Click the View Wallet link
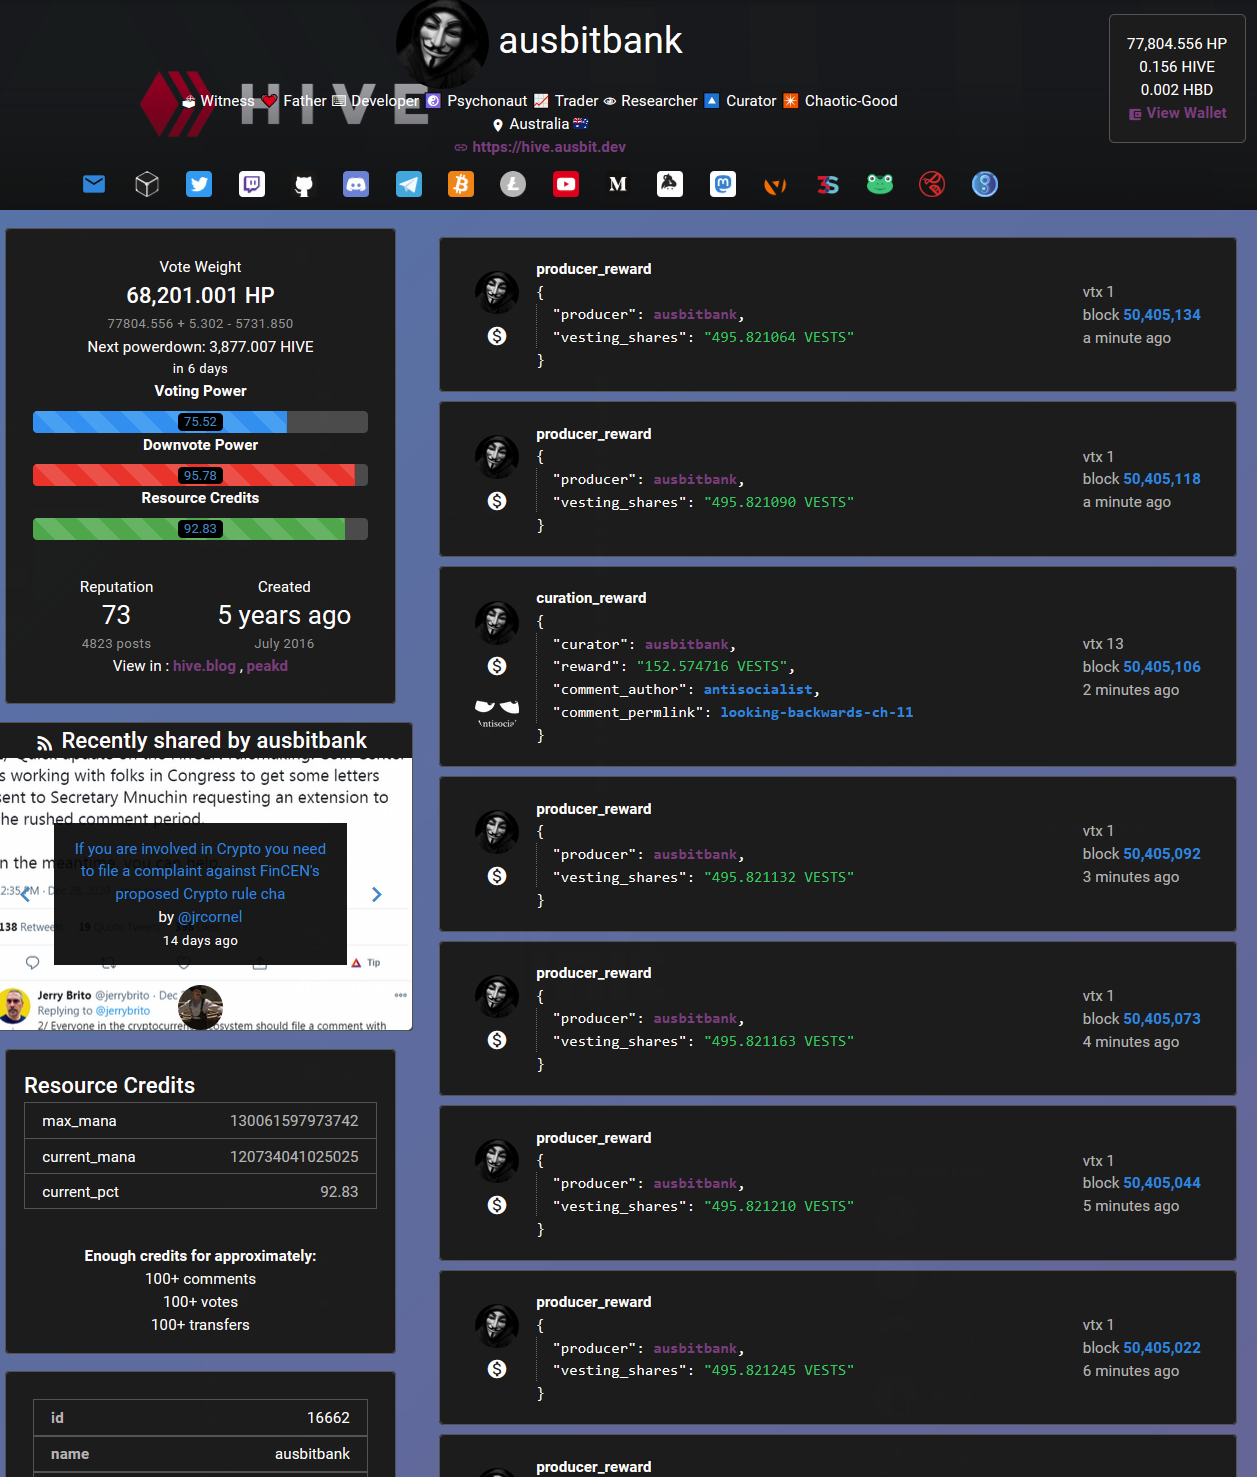The width and height of the screenshot is (1257, 1477). tap(1177, 113)
